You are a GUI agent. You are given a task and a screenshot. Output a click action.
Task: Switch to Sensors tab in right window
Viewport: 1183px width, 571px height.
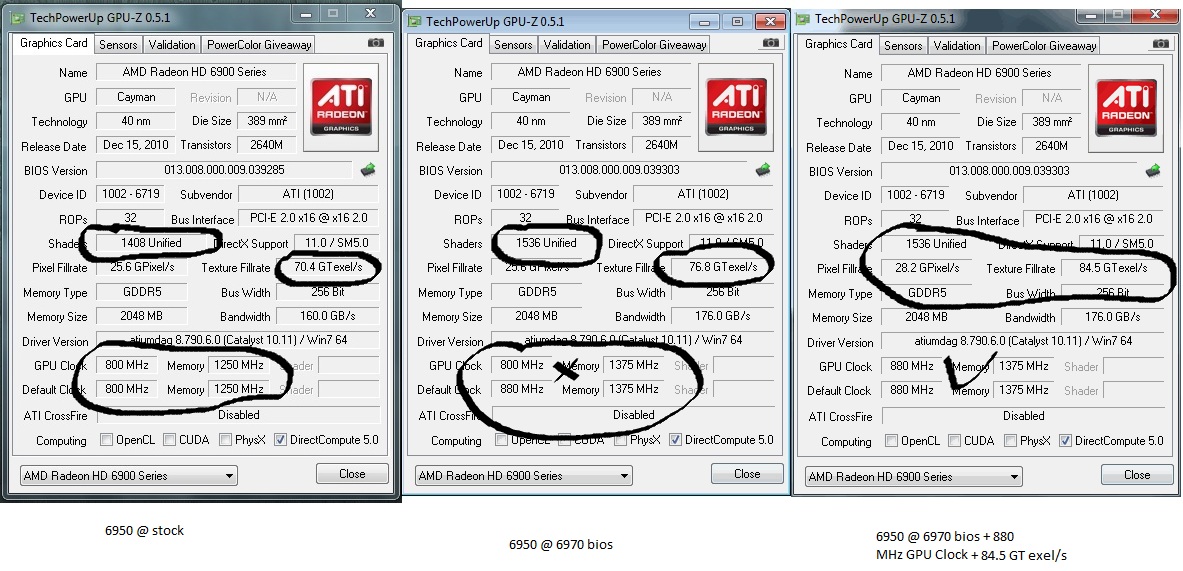coord(902,45)
